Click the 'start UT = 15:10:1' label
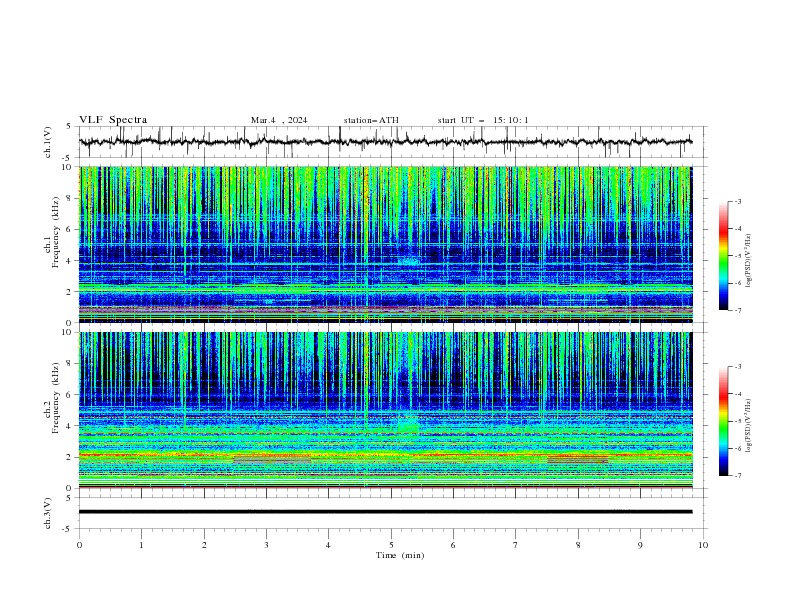Viewport: 792px width, 612px height. [x=483, y=120]
